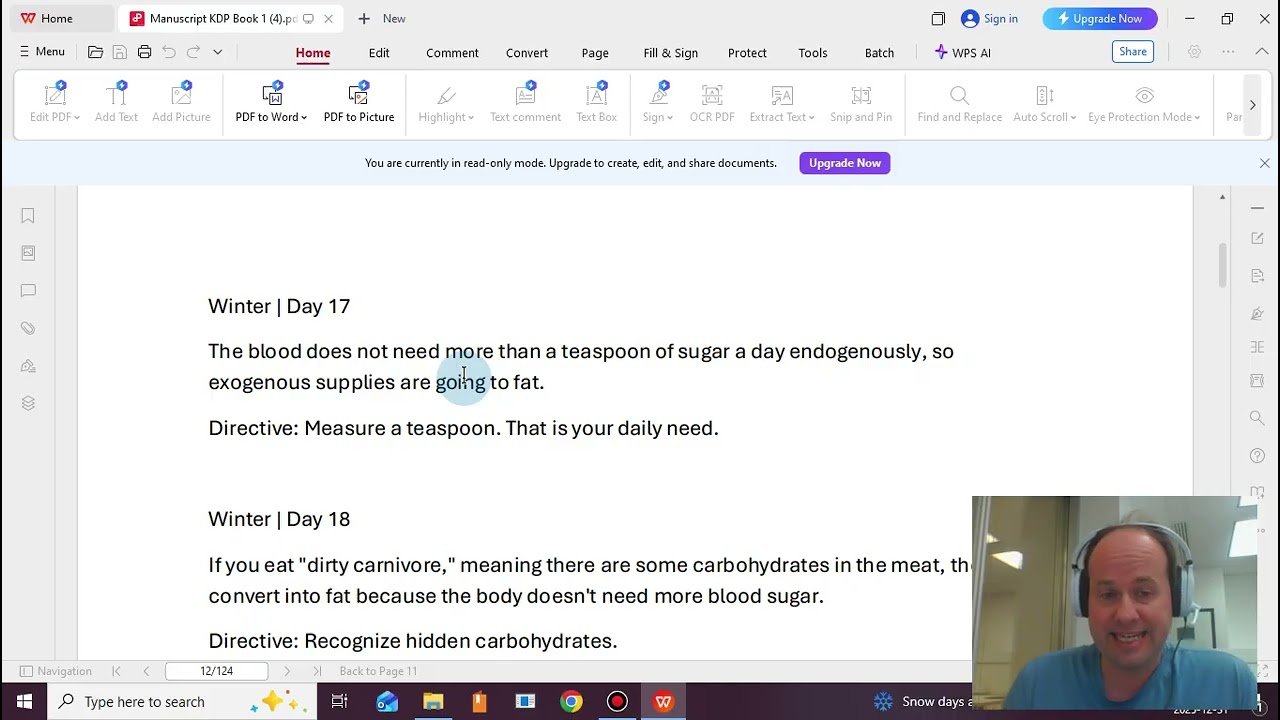Activate the Snip and Pin tool
1280x720 pixels.
pos(860,103)
